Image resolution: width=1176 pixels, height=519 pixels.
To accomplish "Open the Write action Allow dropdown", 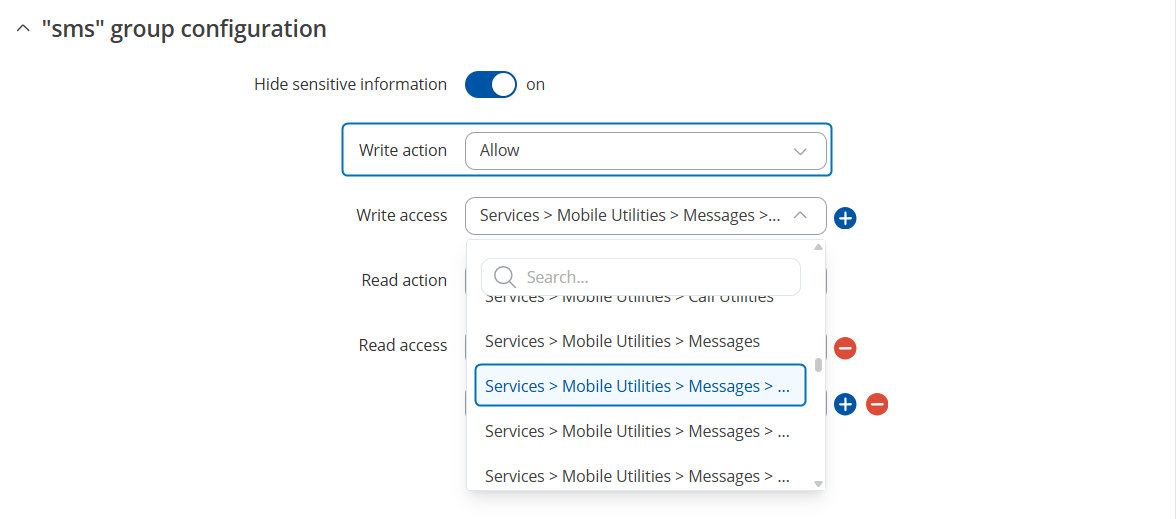I will [646, 151].
